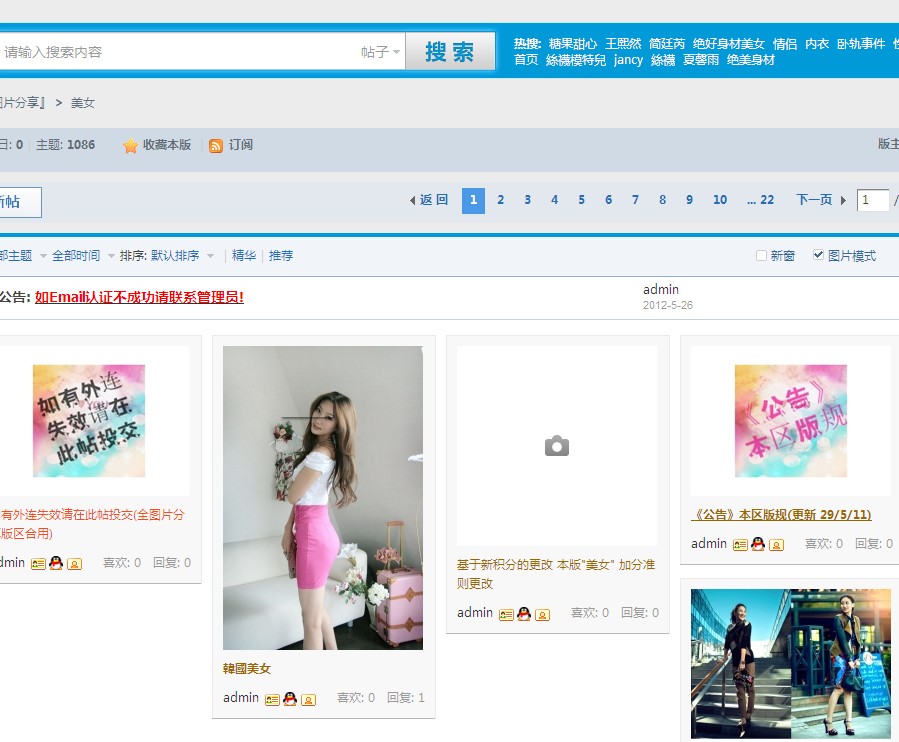Click the page number input field
The width and height of the screenshot is (899, 742).
click(872, 200)
